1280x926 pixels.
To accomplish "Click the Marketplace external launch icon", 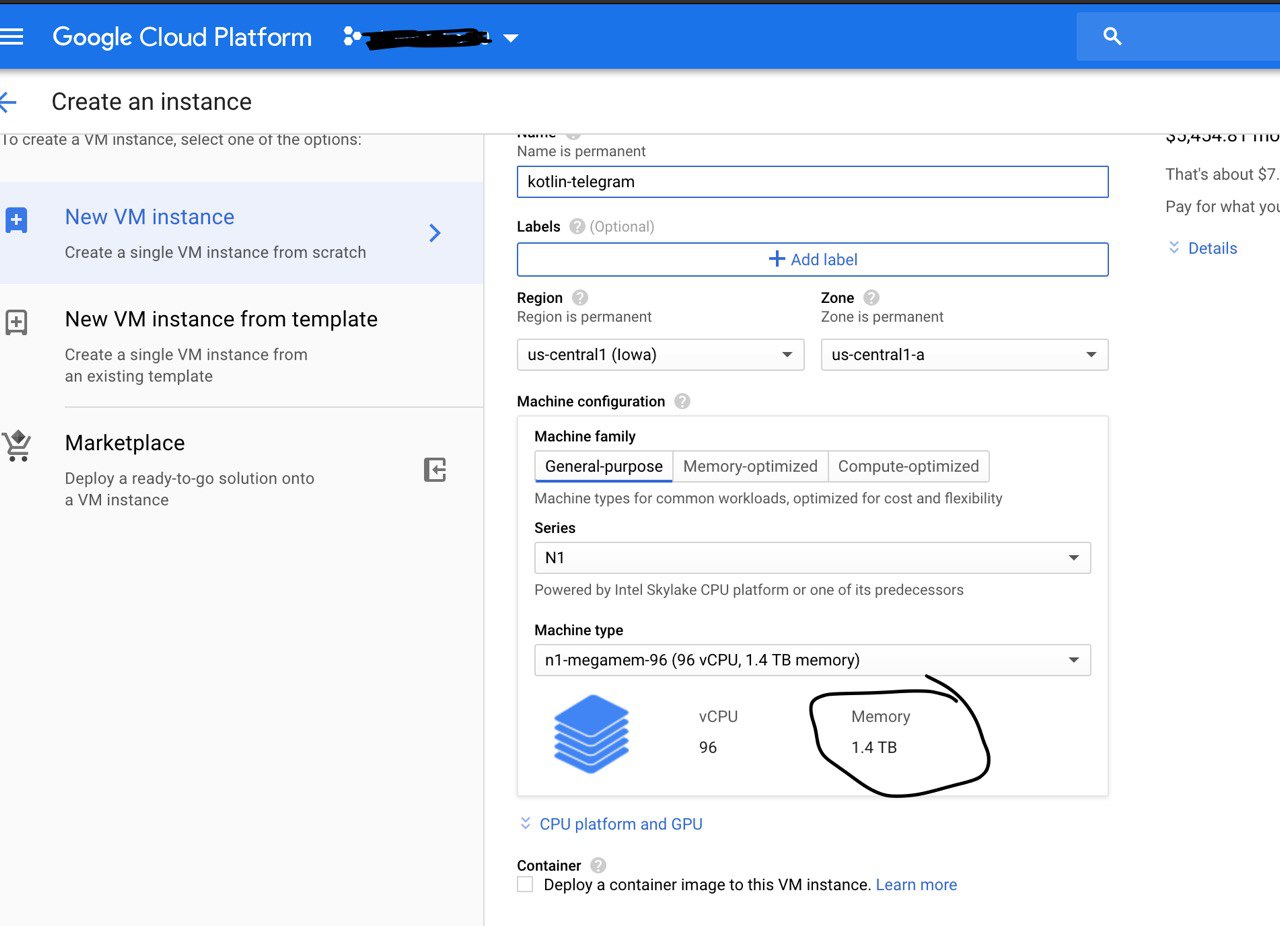I will (435, 470).
